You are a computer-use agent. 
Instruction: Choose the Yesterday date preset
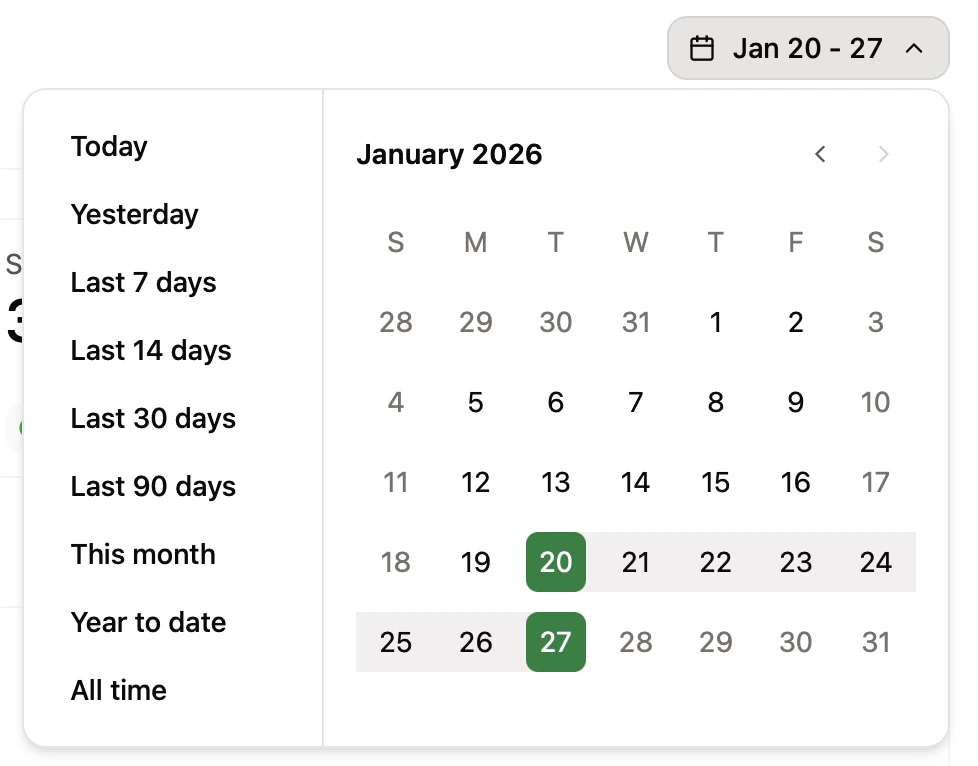[x=134, y=214]
